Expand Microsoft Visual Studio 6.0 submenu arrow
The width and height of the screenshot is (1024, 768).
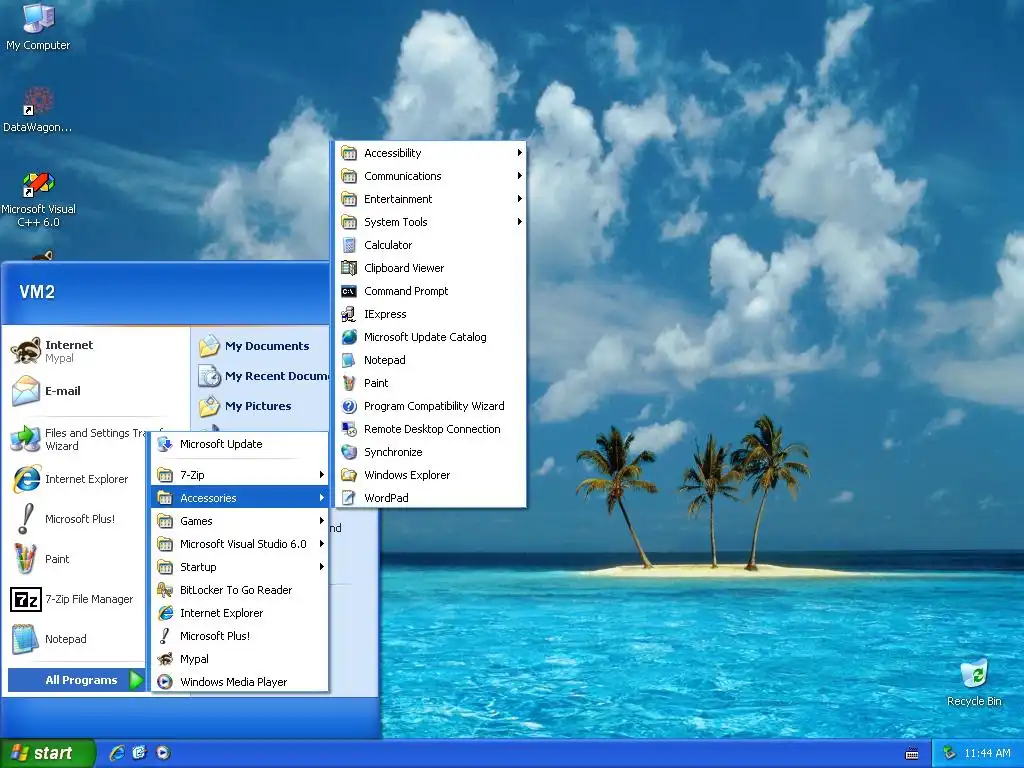[321, 543]
